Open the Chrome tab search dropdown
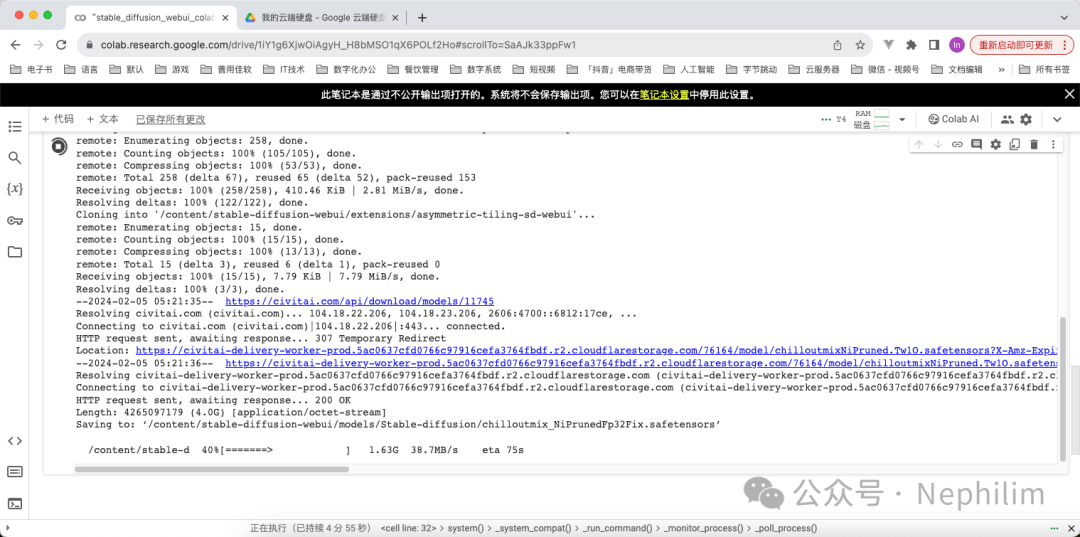Screen dimensions: 1080x537 1065,17
